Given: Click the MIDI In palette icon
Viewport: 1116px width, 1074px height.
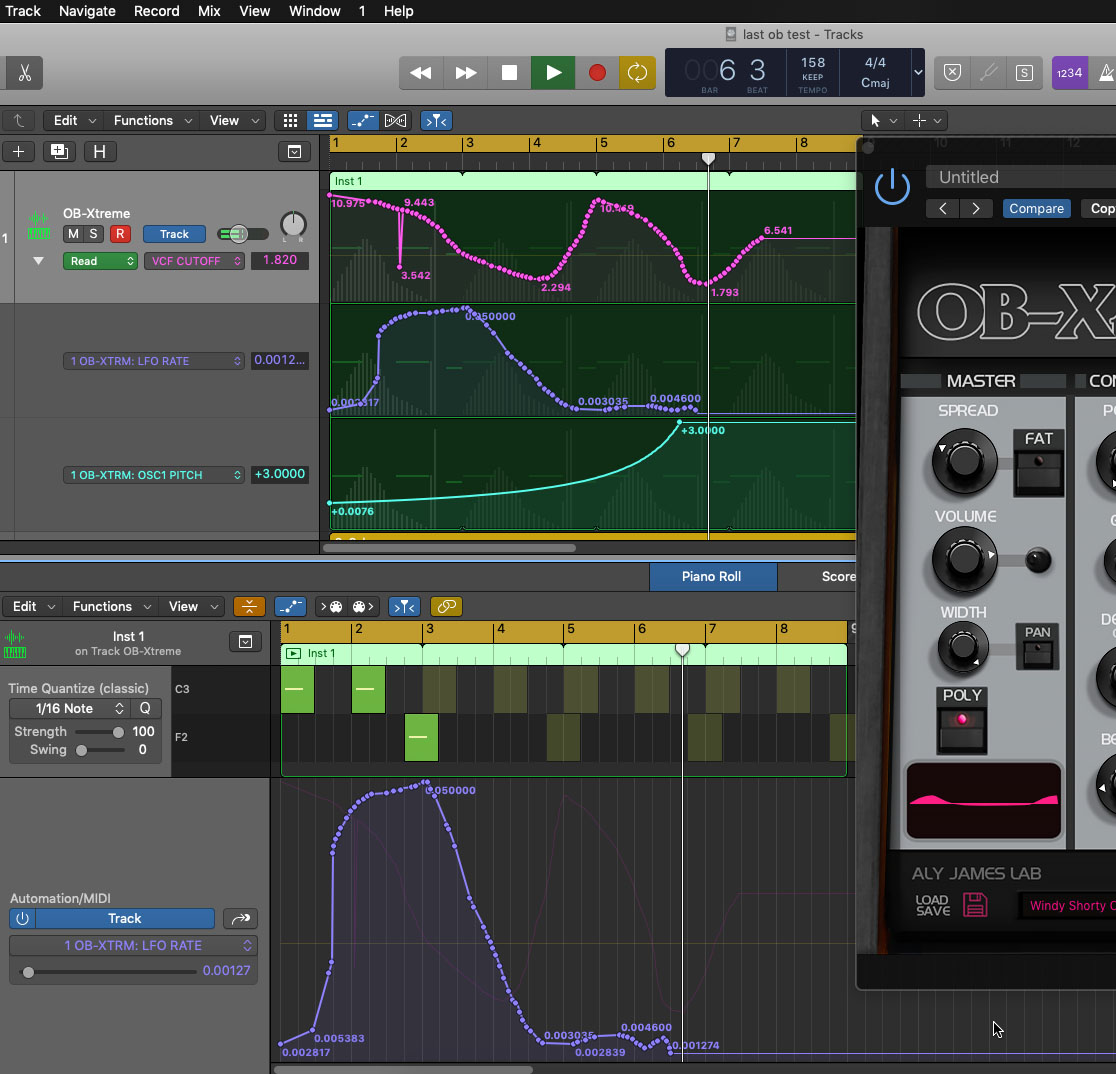Looking at the screenshot, I should click(x=331, y=606).
